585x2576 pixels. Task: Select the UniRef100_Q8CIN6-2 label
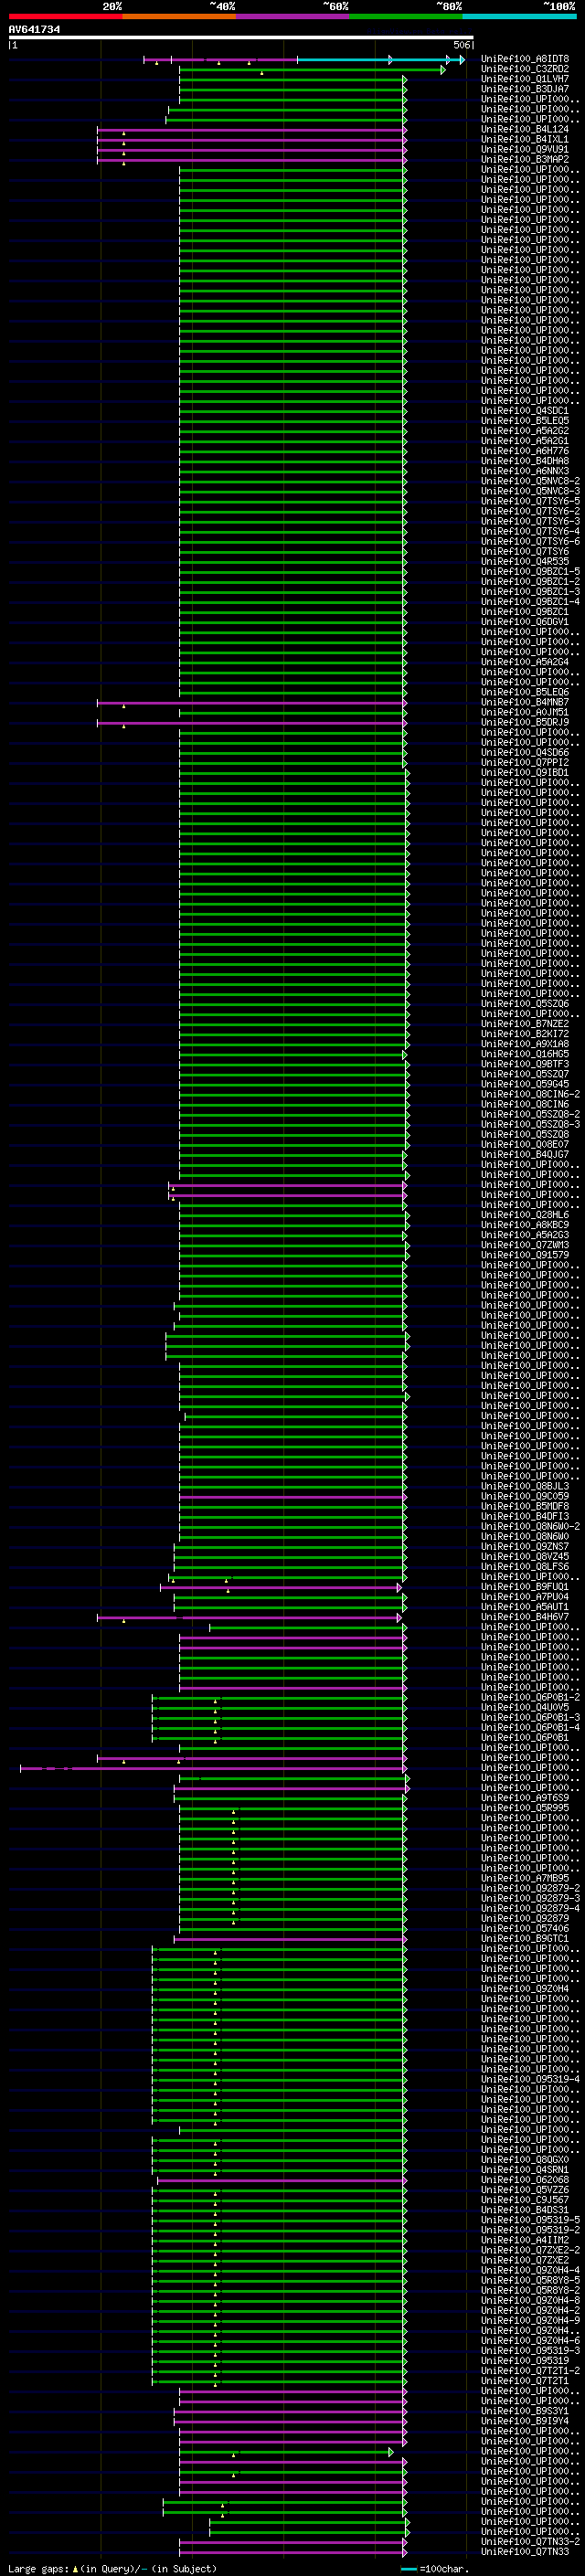(x=530, y=1094)
